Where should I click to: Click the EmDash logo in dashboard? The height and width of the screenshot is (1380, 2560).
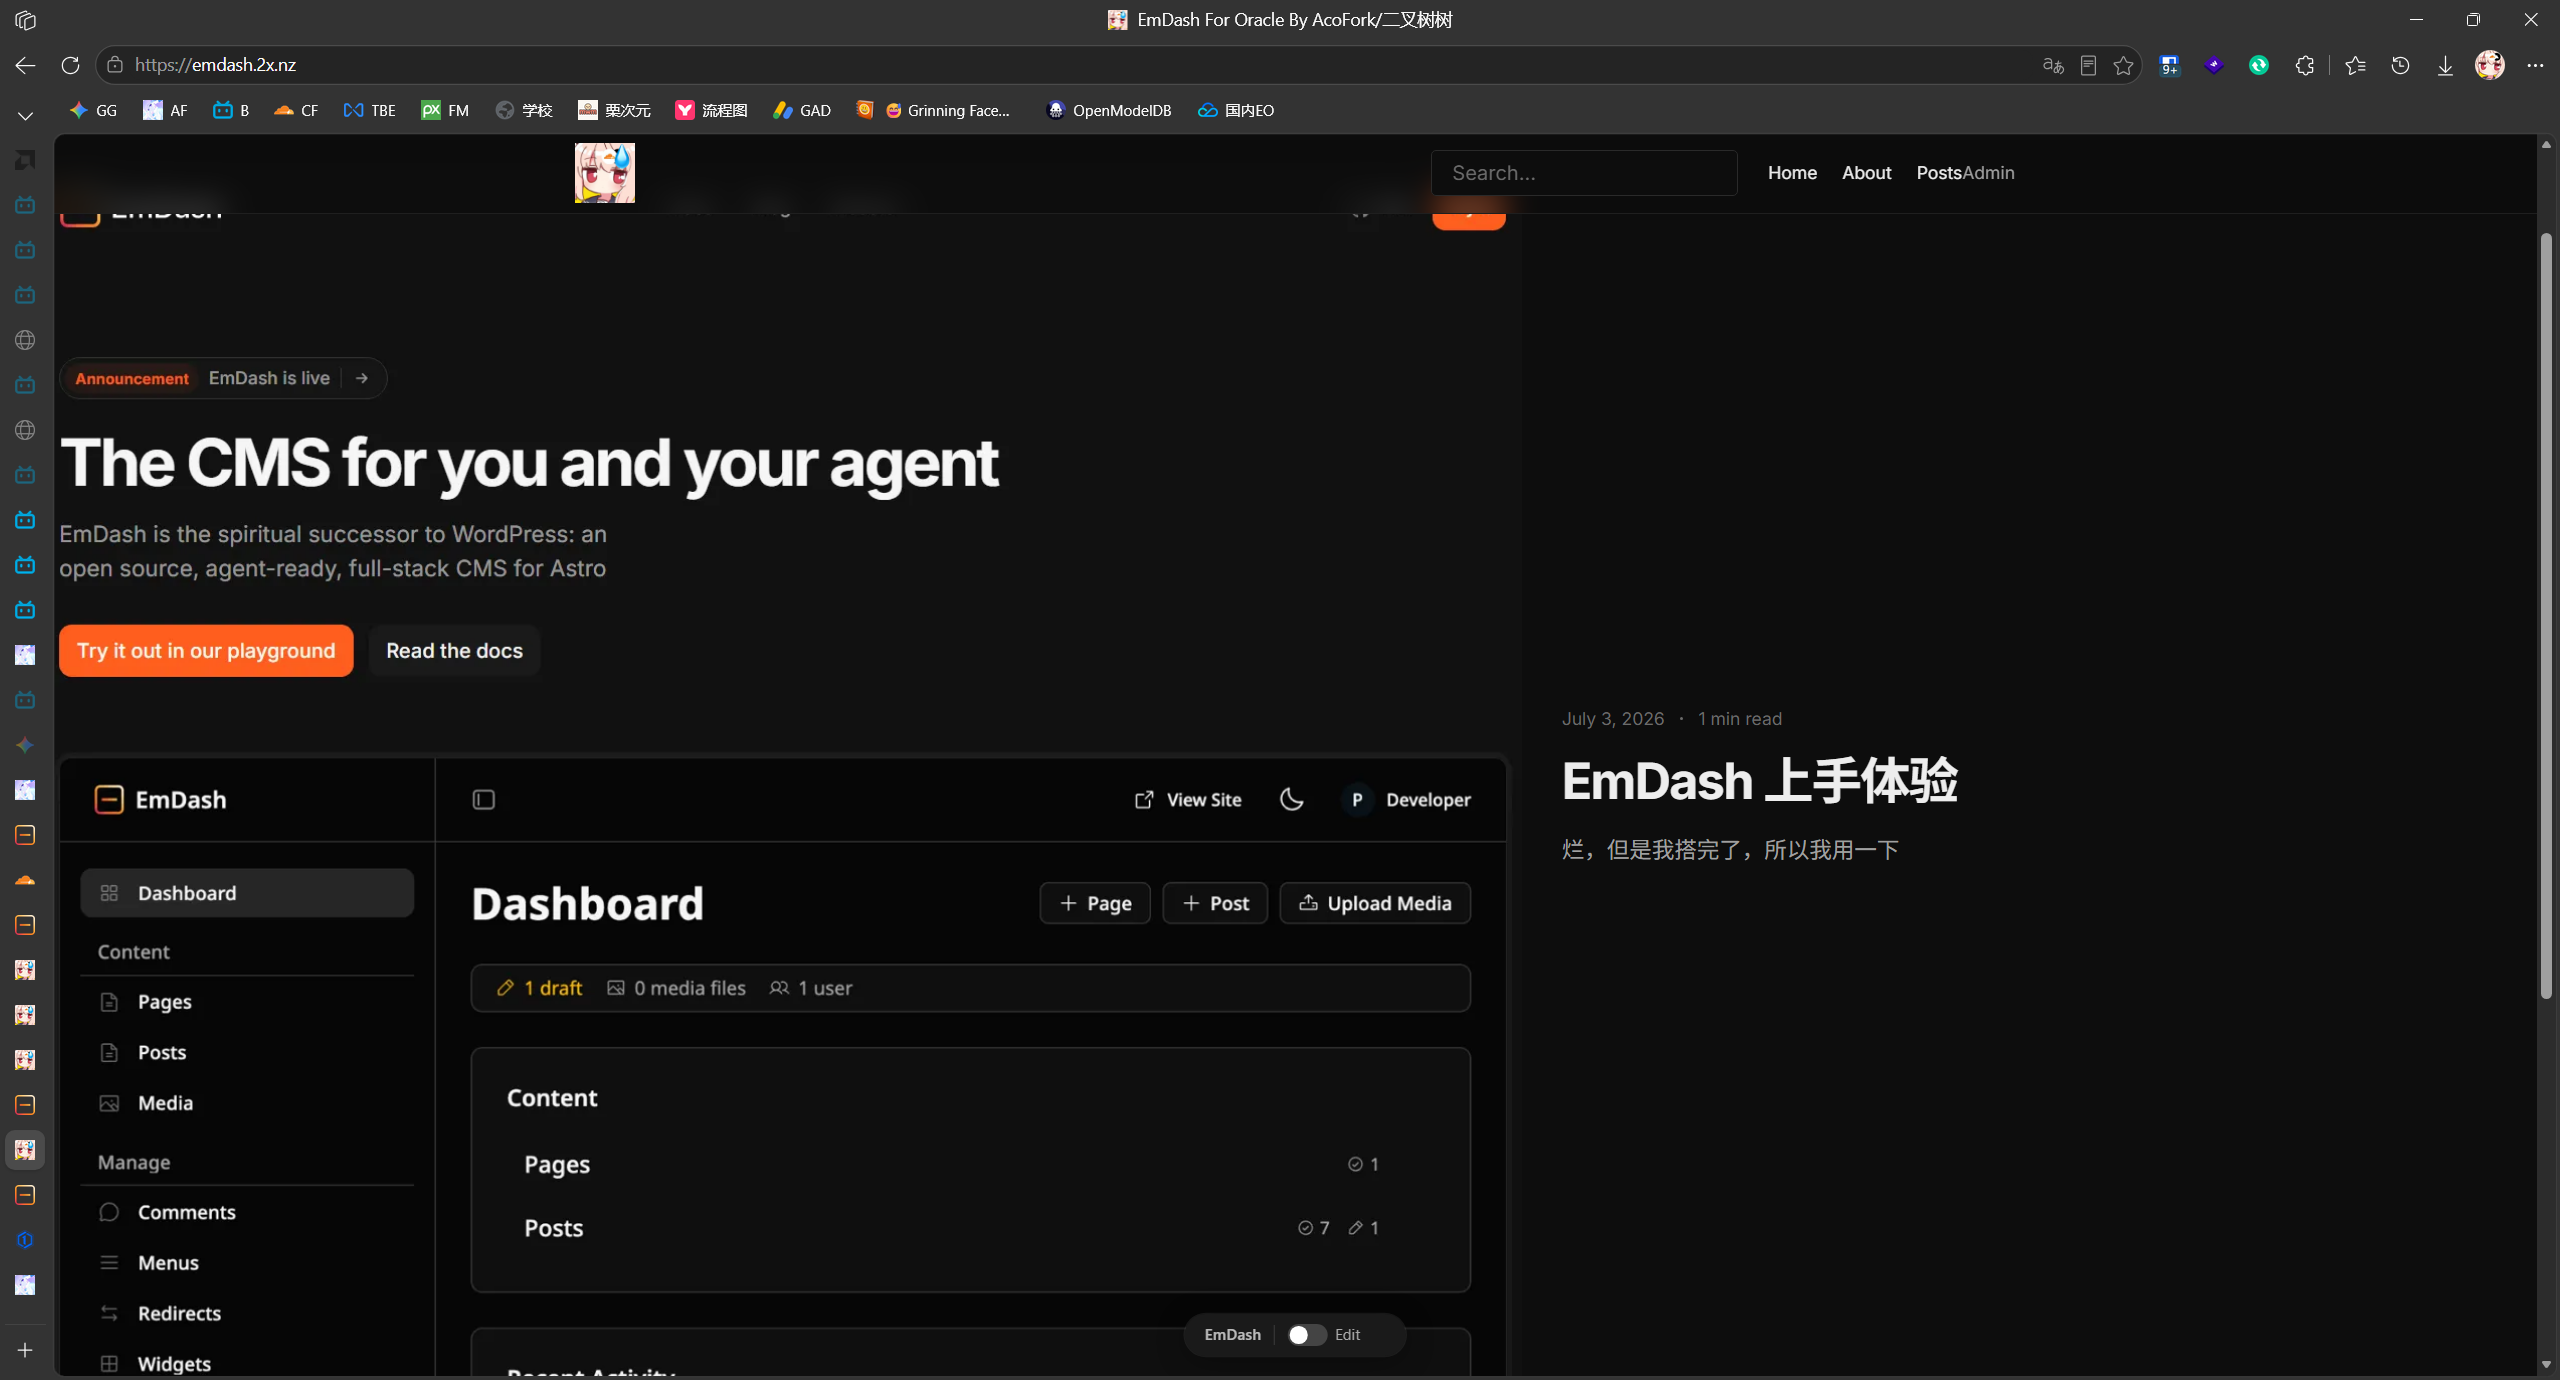[x=160, y=800]
